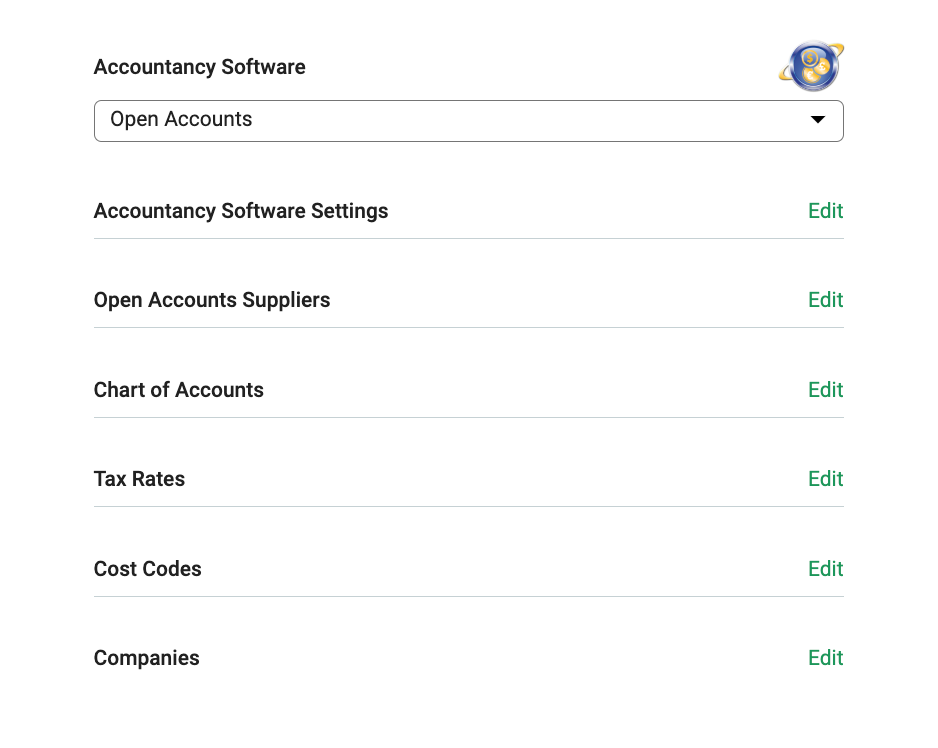This screenshot has width=938, height=748.
Task: Select the Accountancy Software Settings title
Action: (x=240, y=211)
